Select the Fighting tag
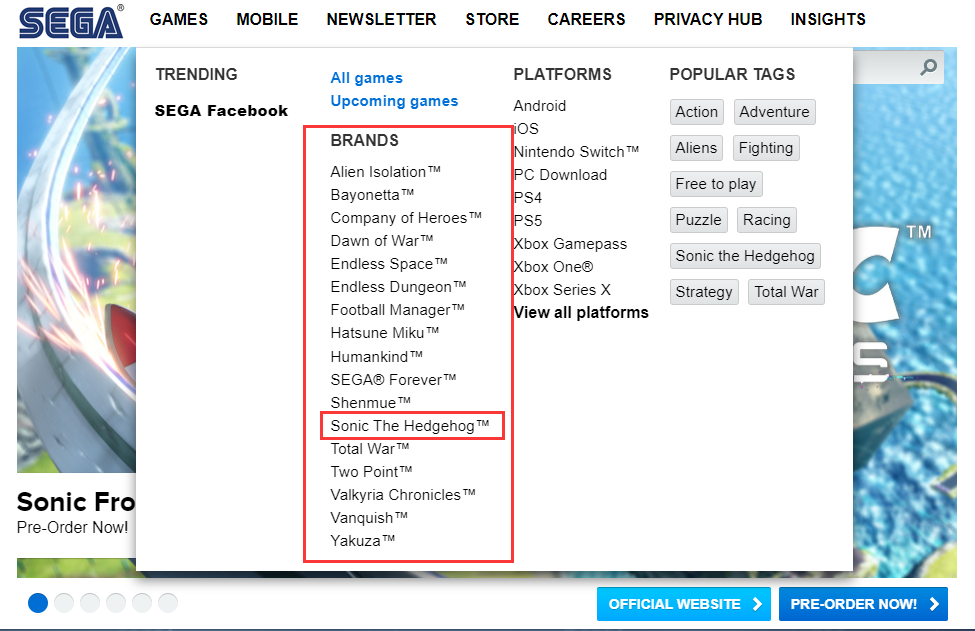This screenshot has width=975, height=631. (x=765, y=148)
